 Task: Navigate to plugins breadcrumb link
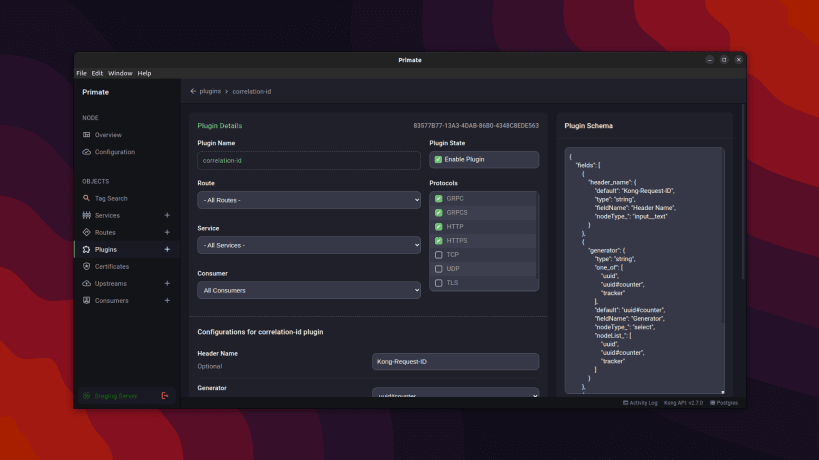click(210, 91)
